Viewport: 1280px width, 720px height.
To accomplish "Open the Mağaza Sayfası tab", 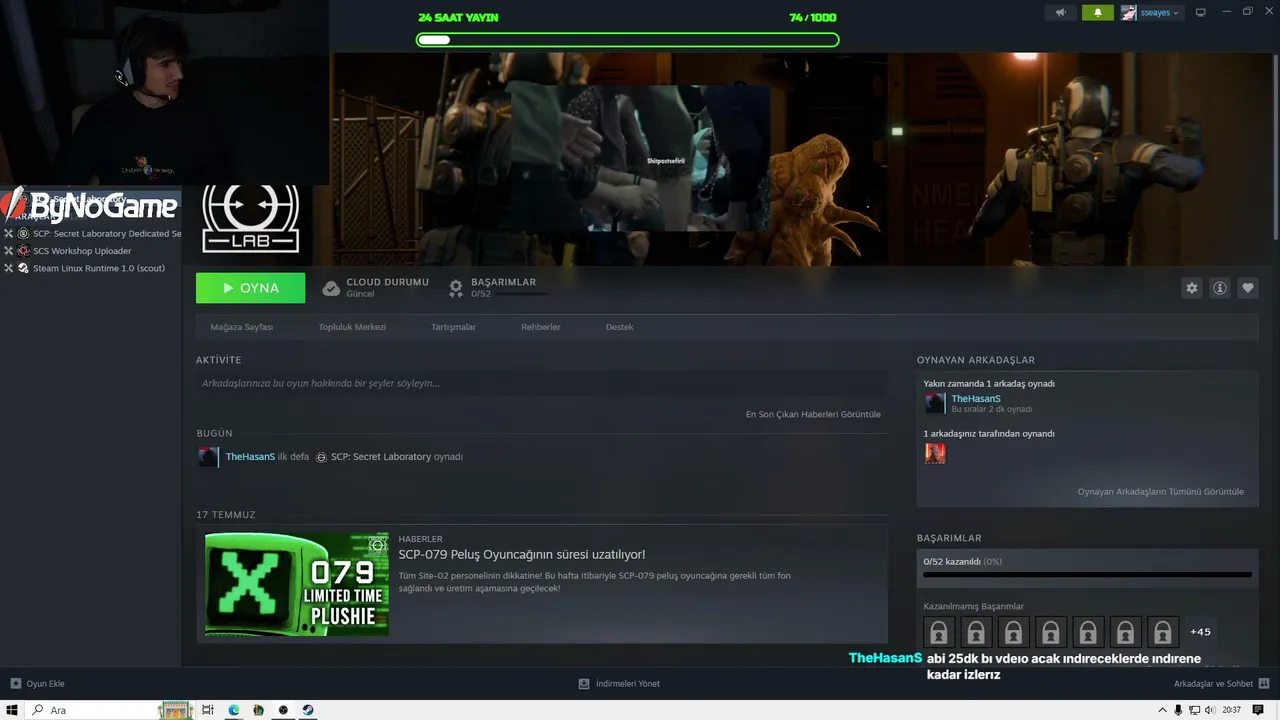I will 242,327.
